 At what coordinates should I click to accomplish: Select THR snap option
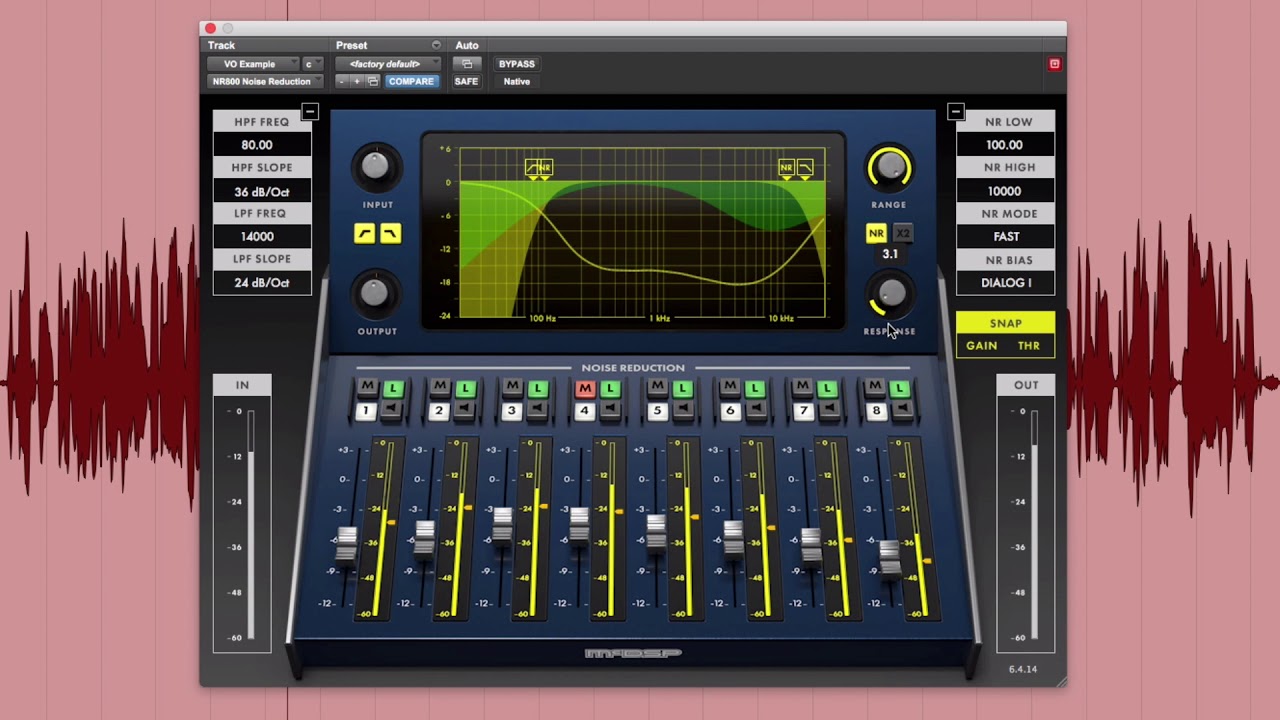1029,345
